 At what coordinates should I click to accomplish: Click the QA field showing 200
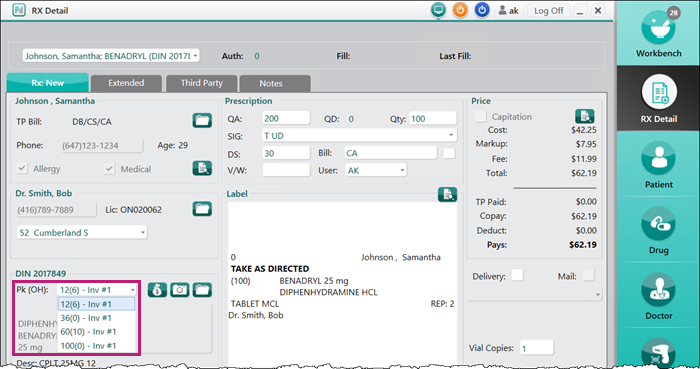coord(286,118)
